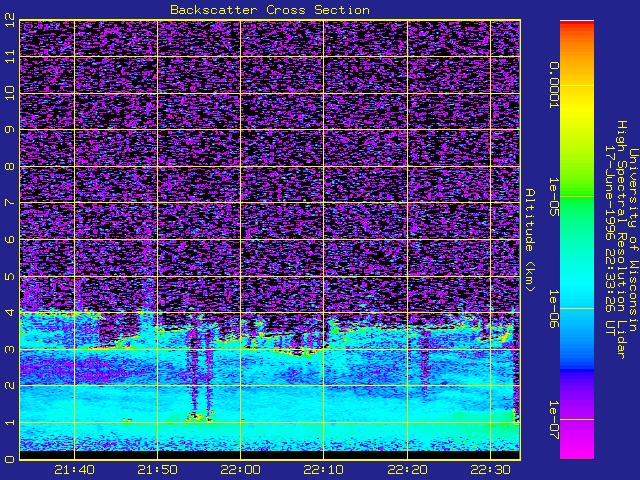Screen dimensions: 640x480
Task: Click the red top of the colorbar
Action: click(577, 25)
